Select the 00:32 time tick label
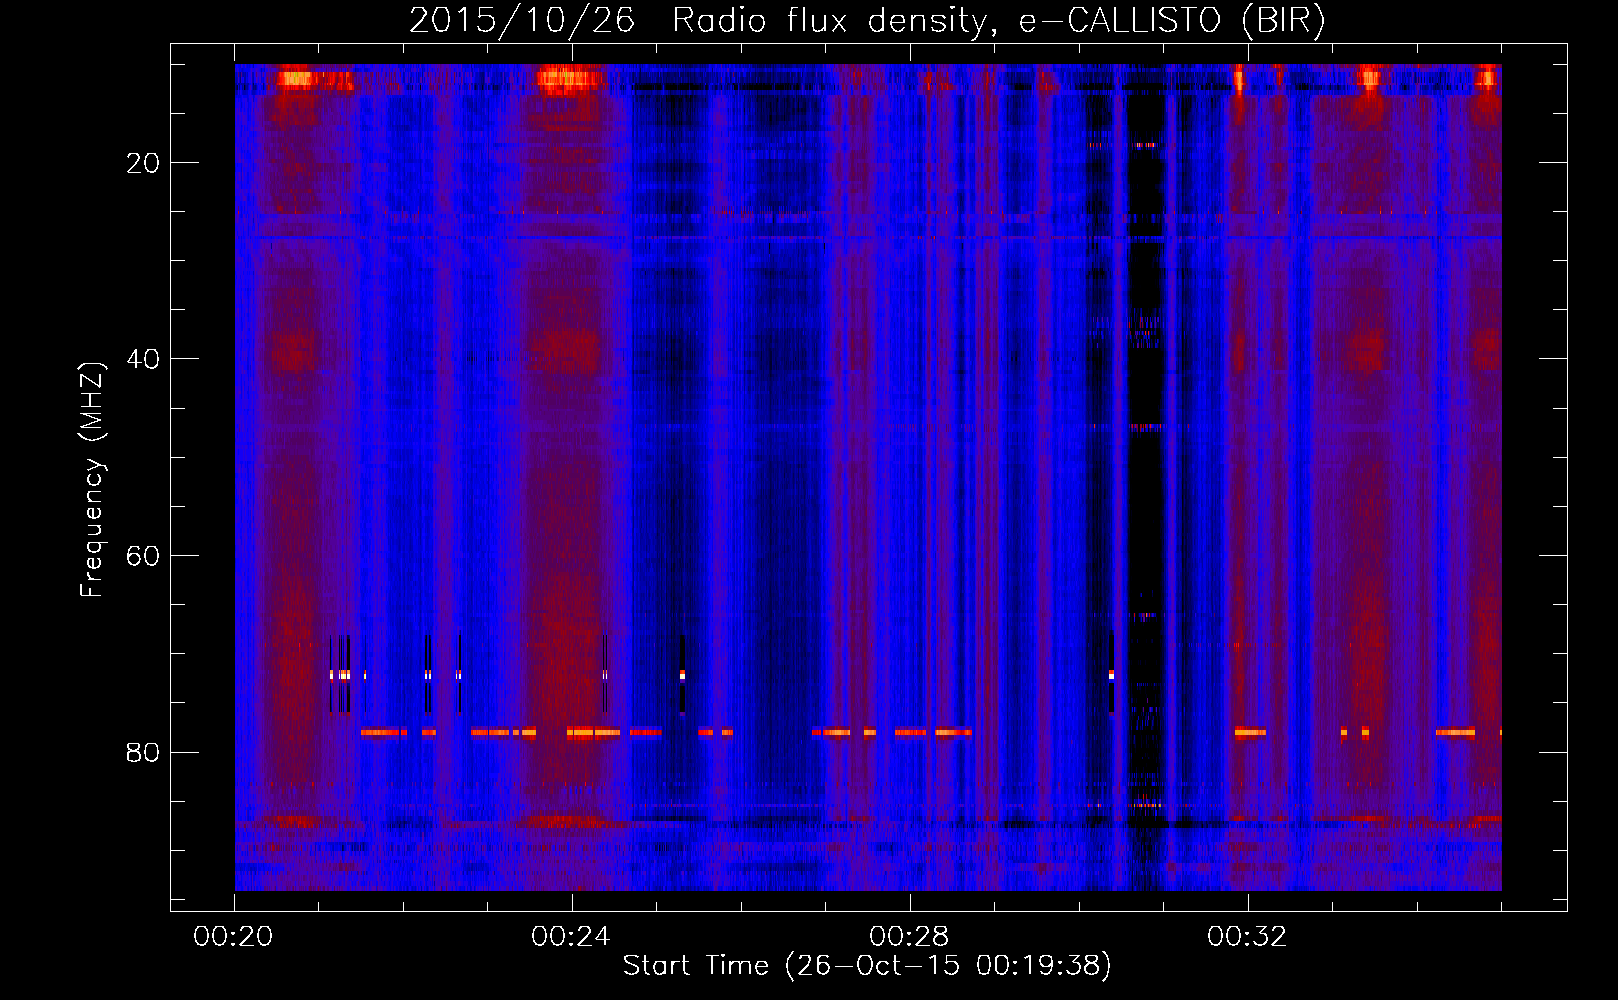 pos(1247,936)
